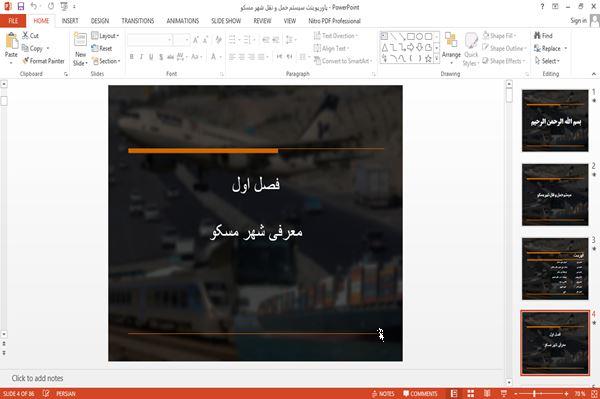Click the Replace button
The image size is (600, 399).
tap(550, 48)
